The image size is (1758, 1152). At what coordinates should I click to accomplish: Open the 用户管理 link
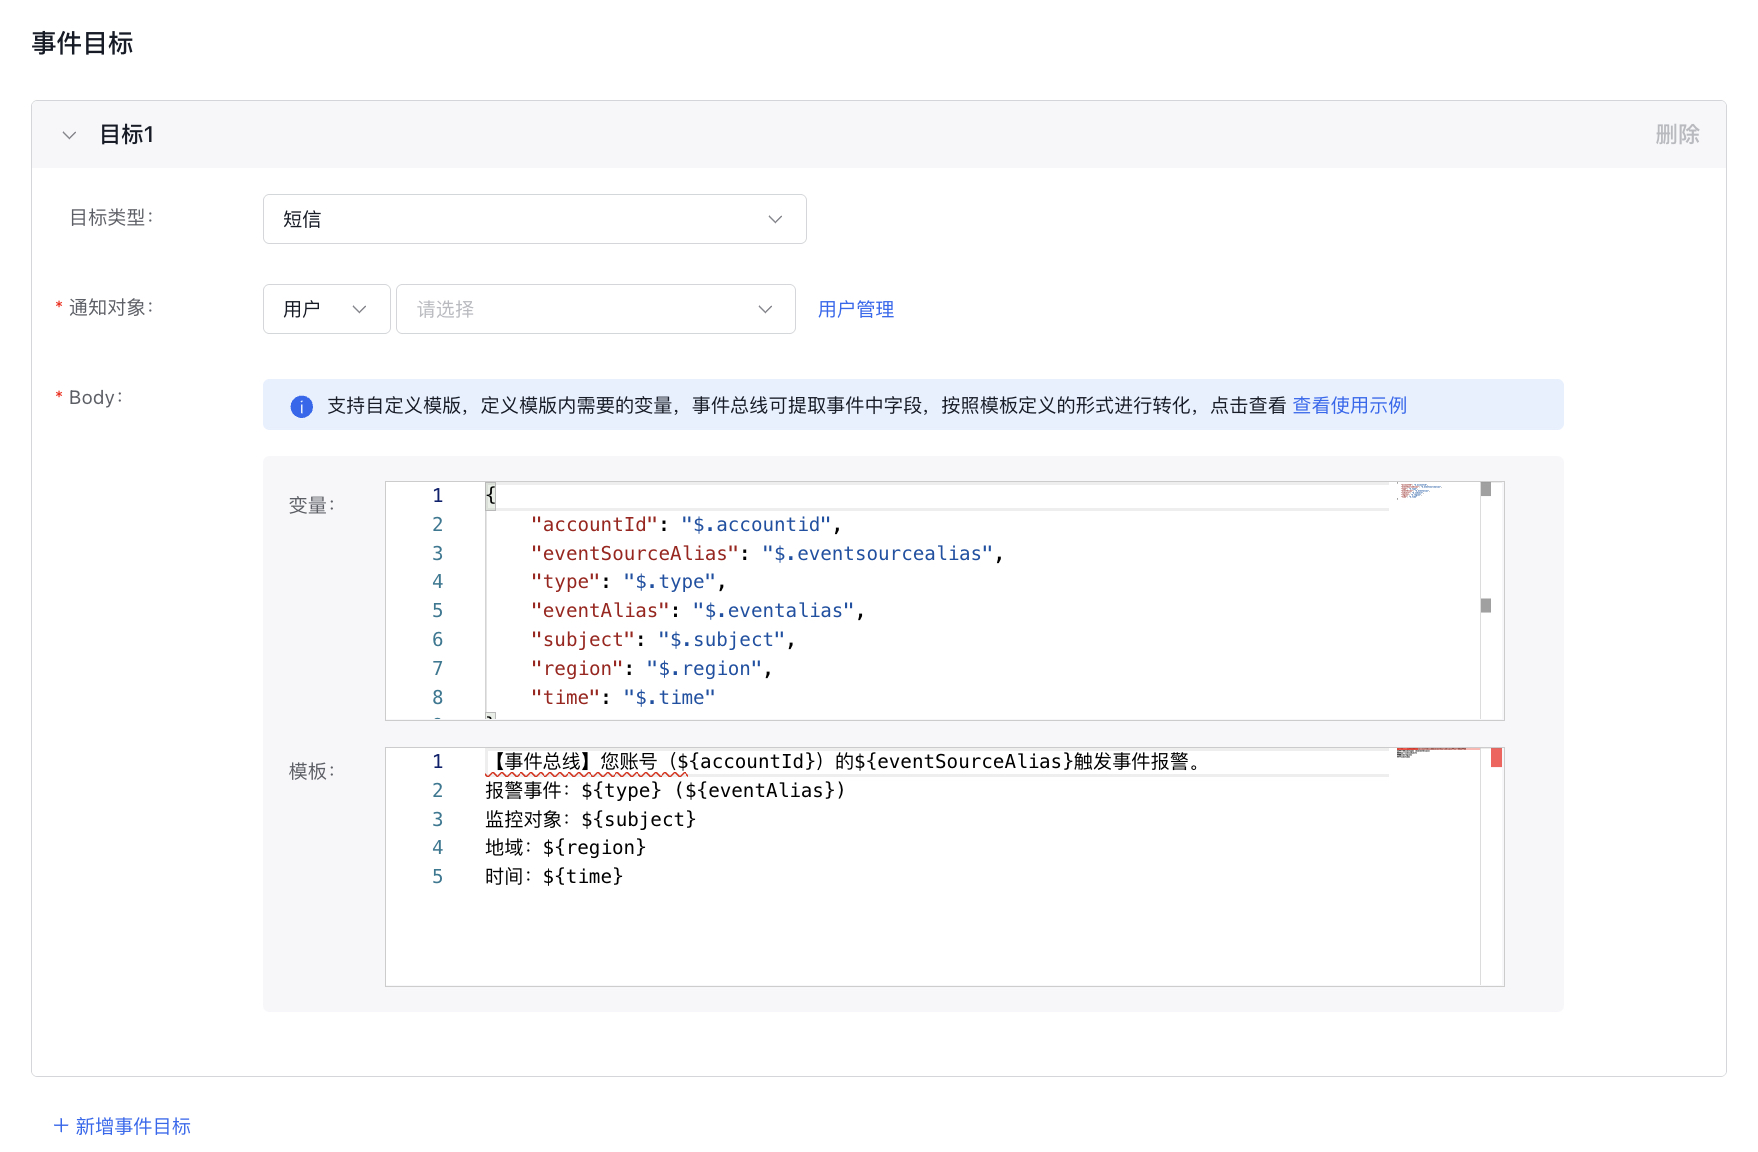[855, 310]
